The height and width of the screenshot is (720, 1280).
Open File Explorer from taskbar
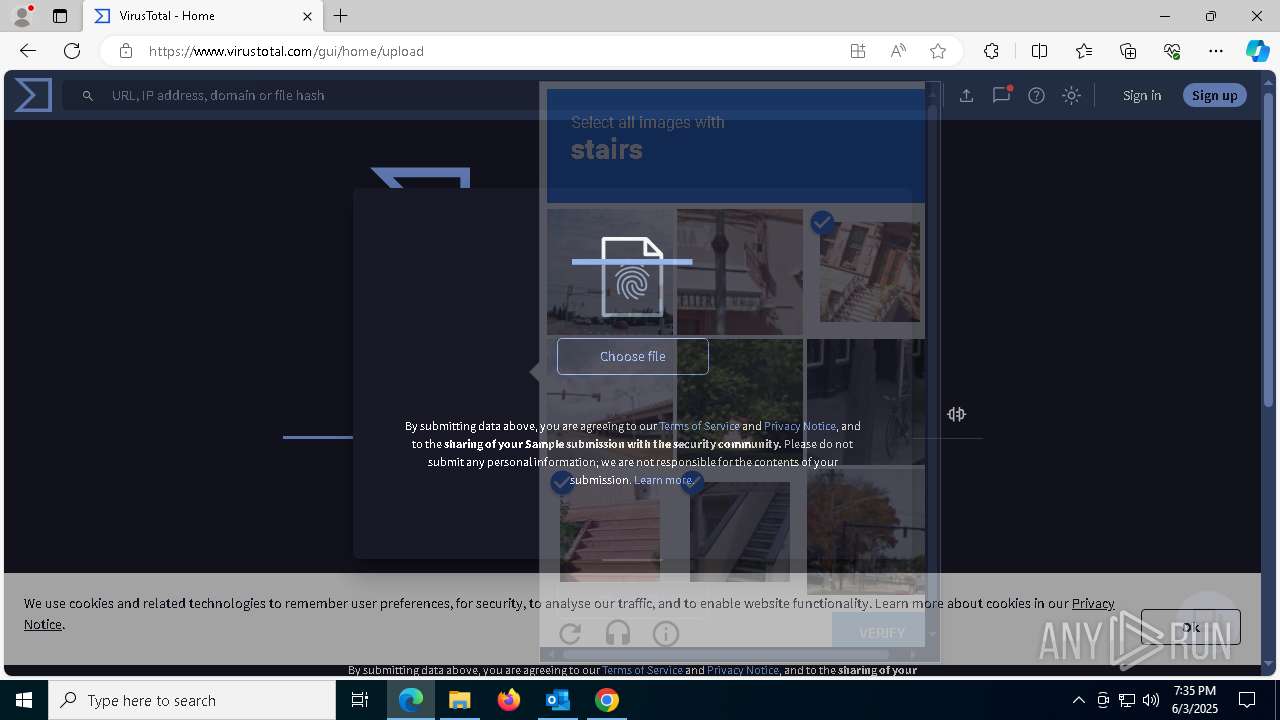pyautogui.click(x=460, y=700)
